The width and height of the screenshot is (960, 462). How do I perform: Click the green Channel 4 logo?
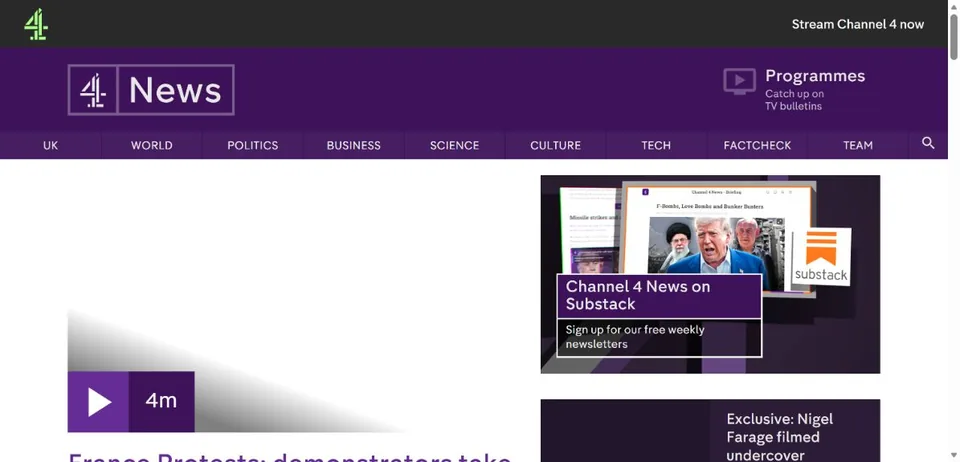(36, 24)
